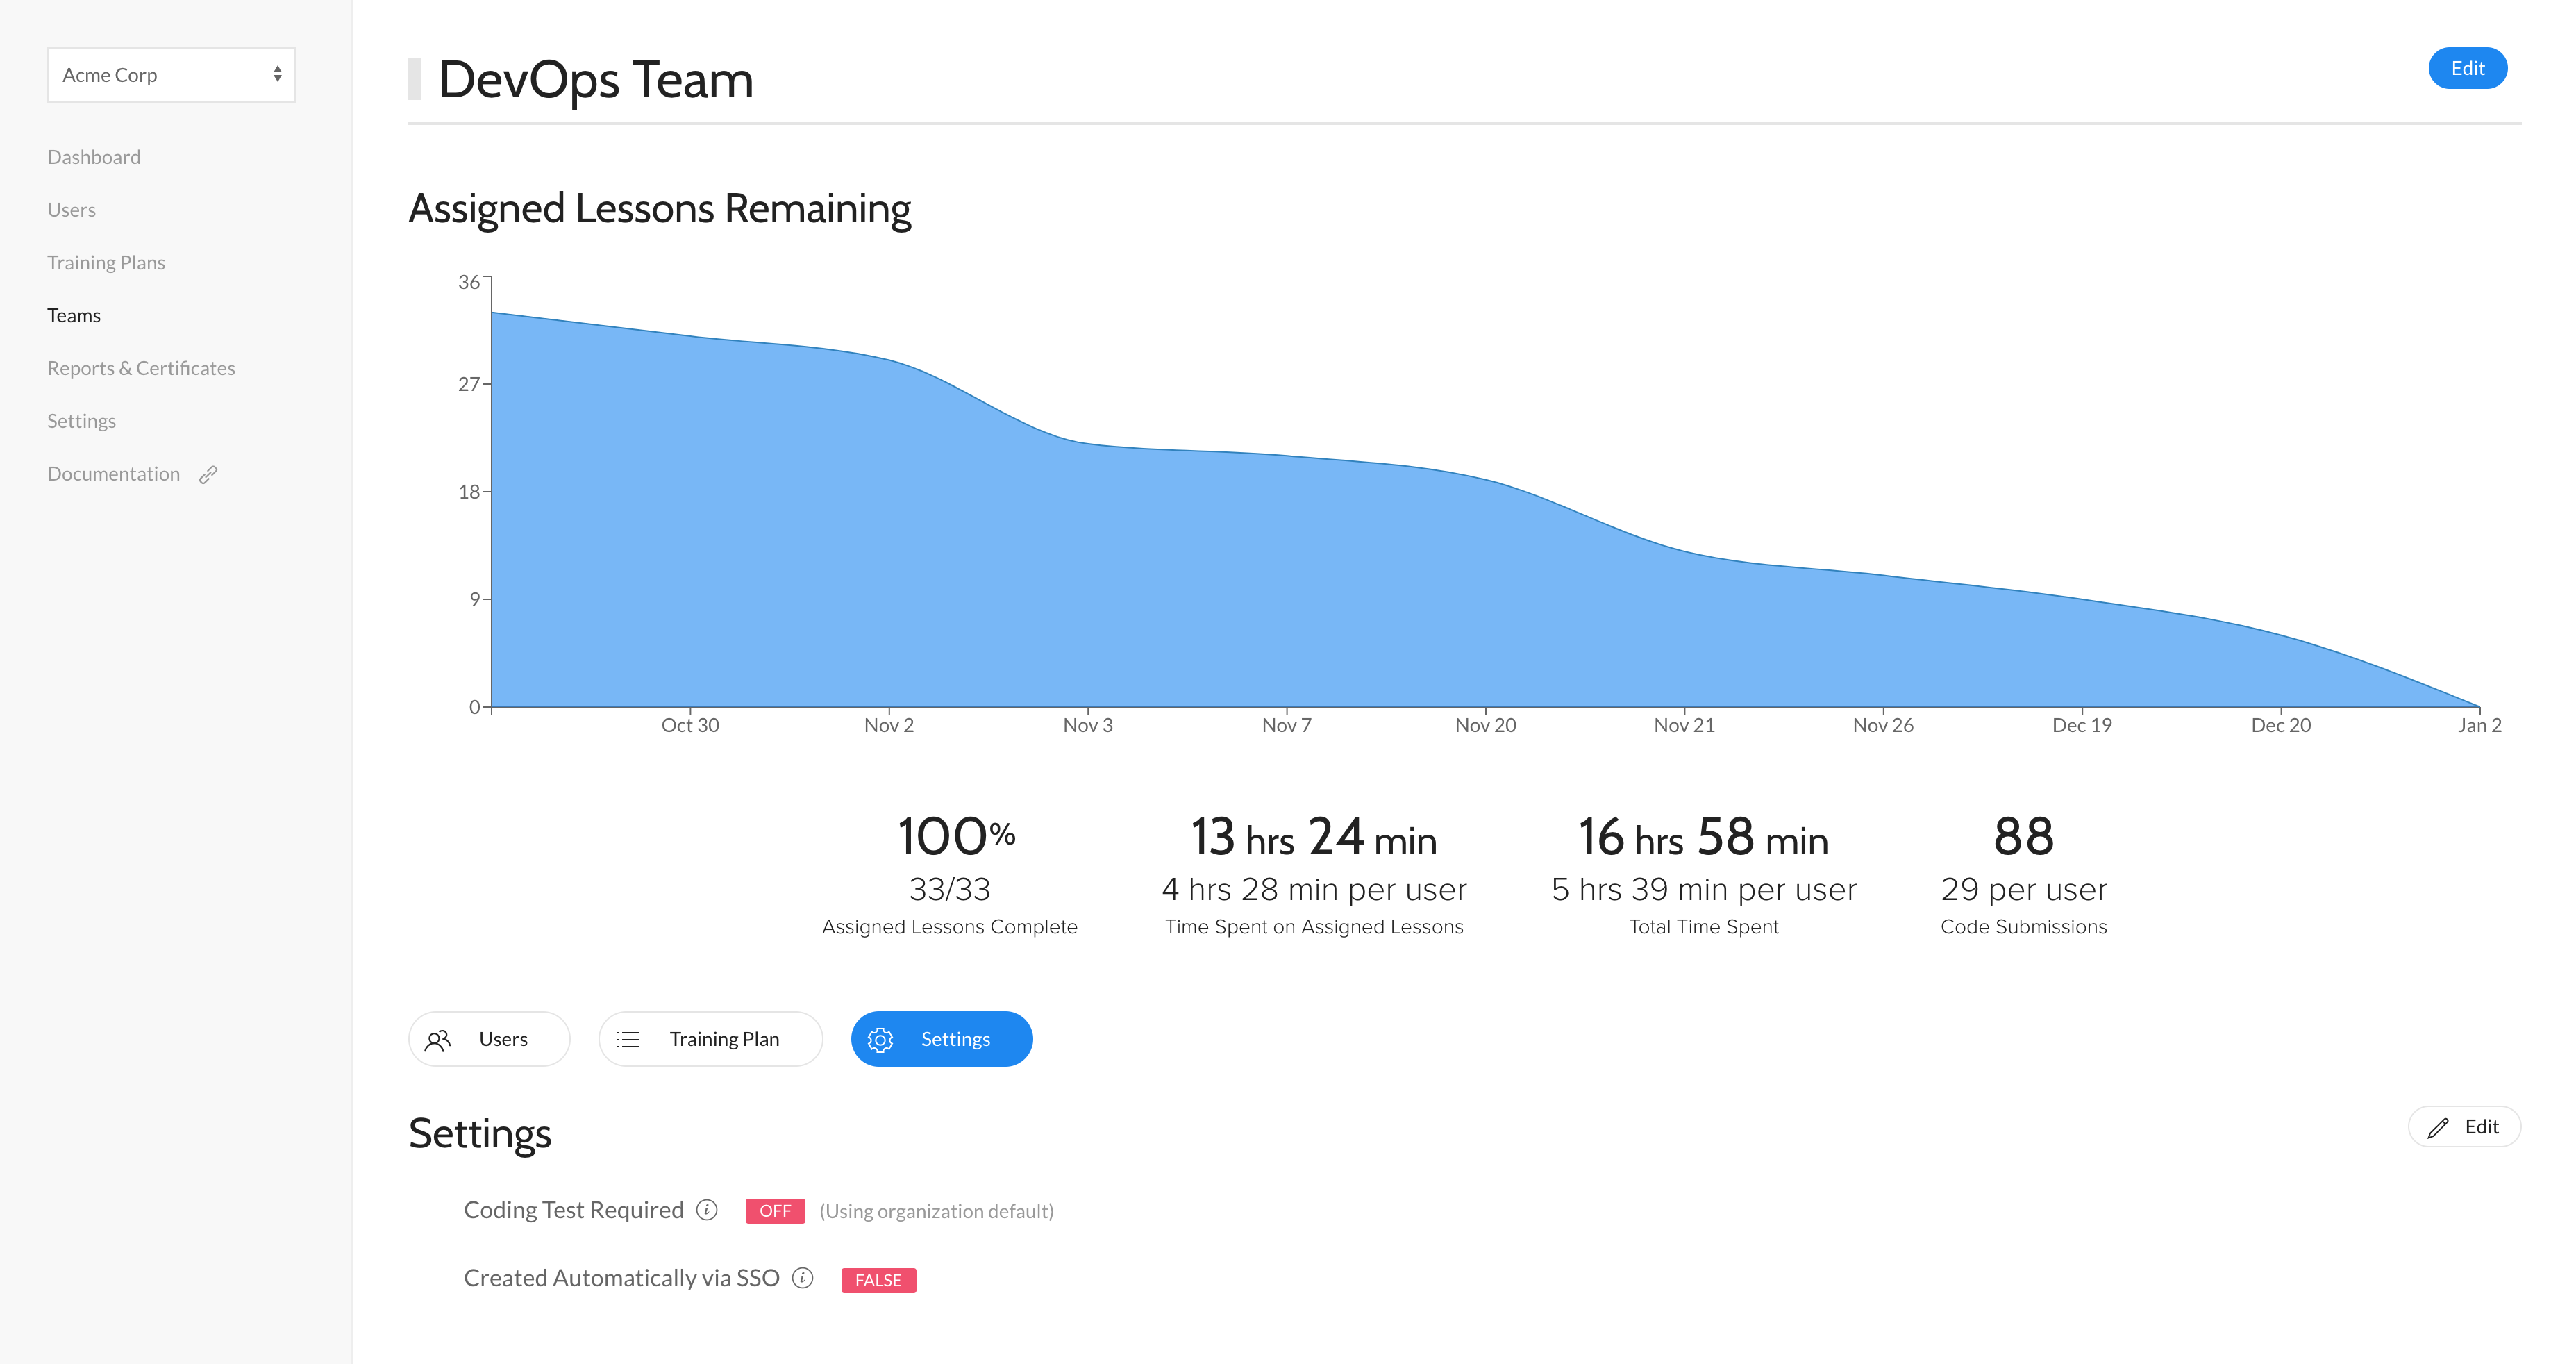Open Training Plans in sidebar
This screenshot has width=2576, height=1364.
106,263
